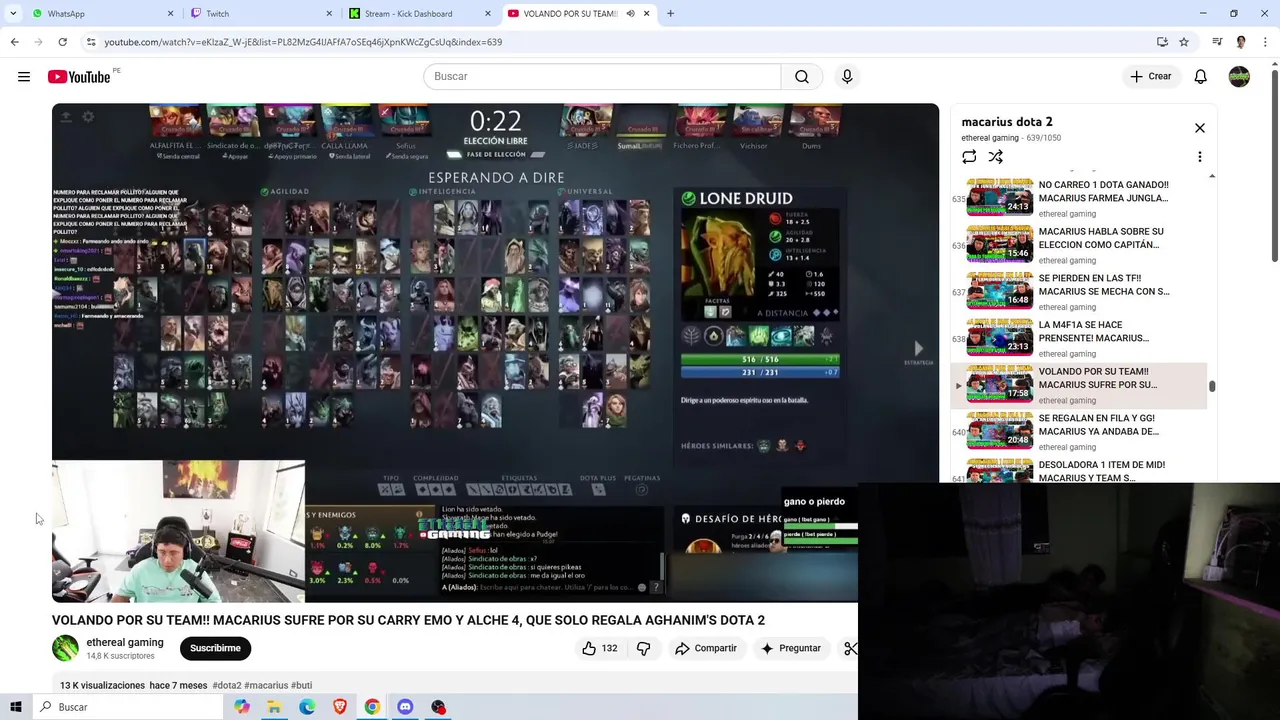Image resolution: width=1280 pixels, height=720 pixels.
Task: Share the video via Compartir
Action: pyautogui.click(x=705, y=648)
